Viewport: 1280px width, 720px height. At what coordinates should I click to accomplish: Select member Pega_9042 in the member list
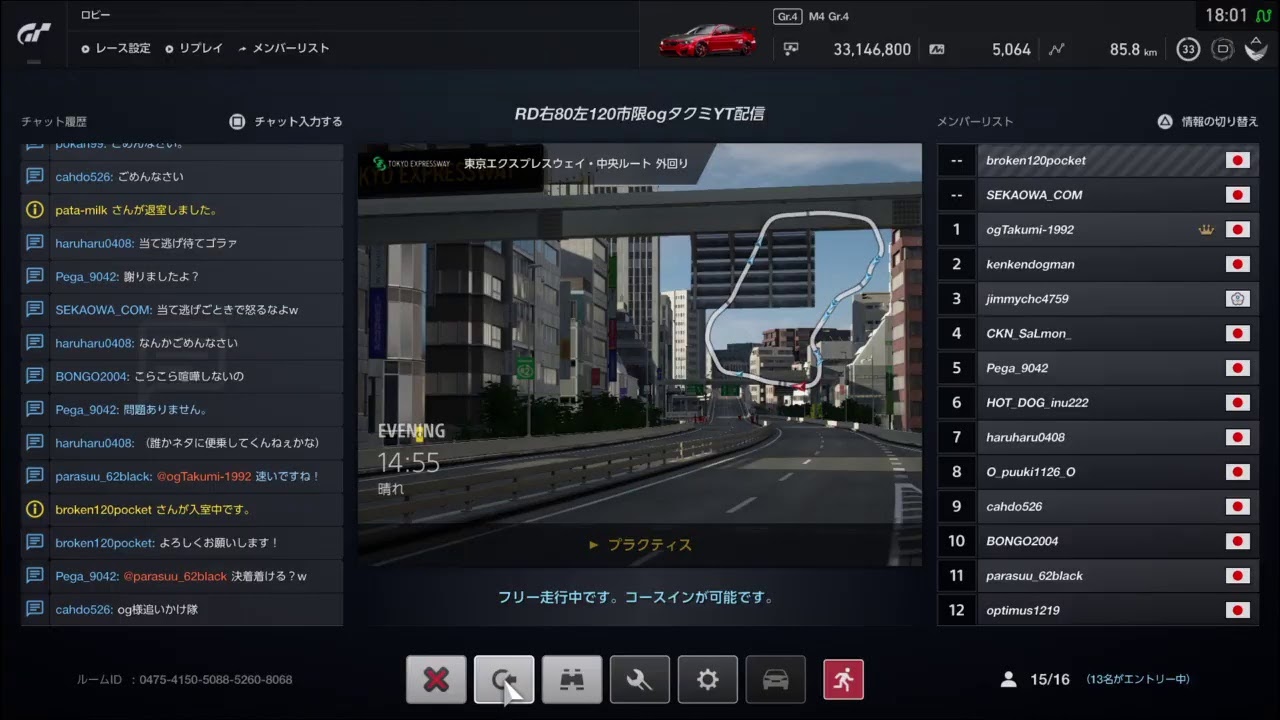[1098, 368]
